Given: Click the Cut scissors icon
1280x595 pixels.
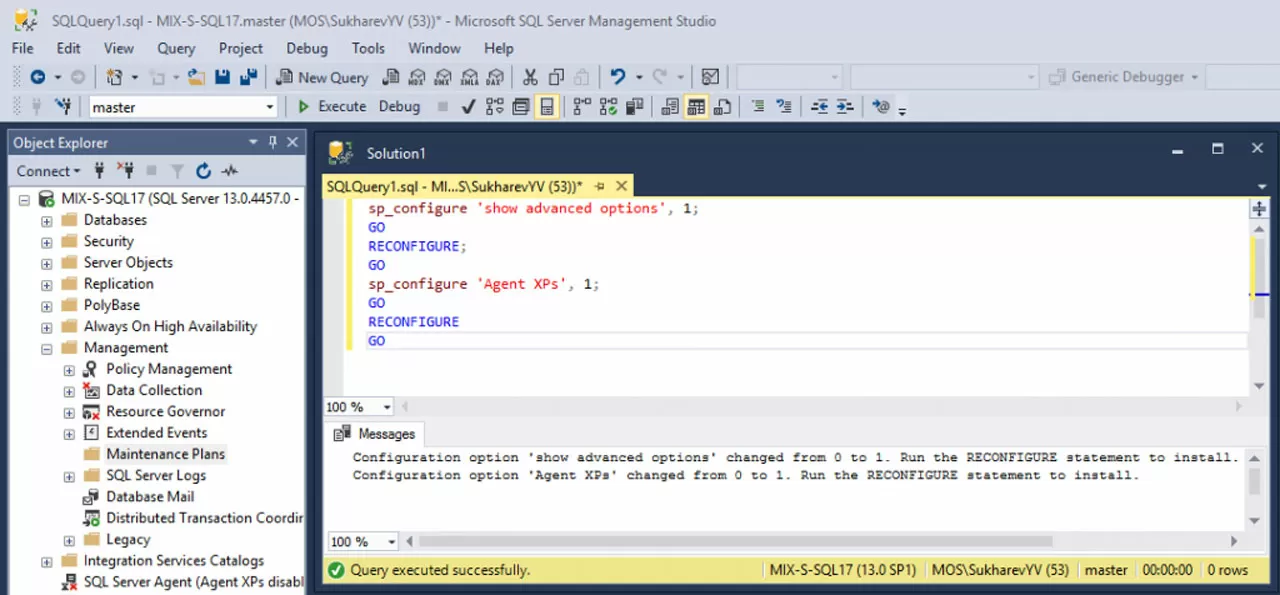Looking at the screenshot, I should pos(530,77).
